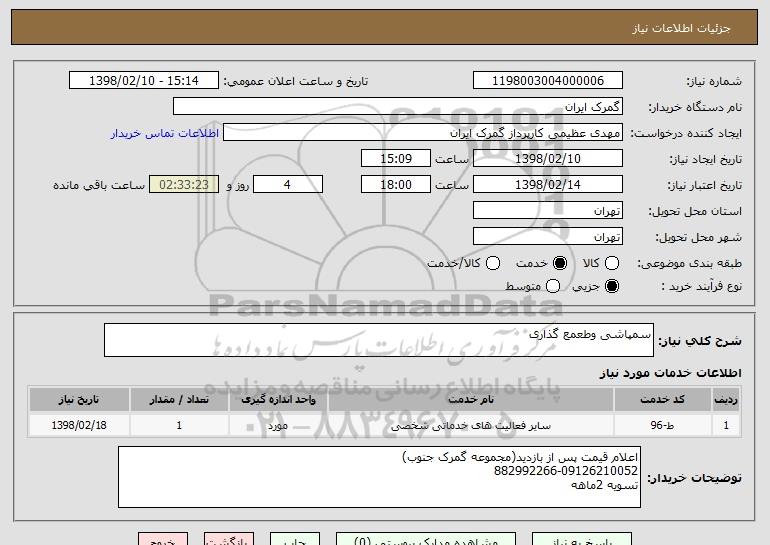The width and height of the screenshot is (770, 545).
Task: Click the buyer notes text area
Action: point(379,477)
